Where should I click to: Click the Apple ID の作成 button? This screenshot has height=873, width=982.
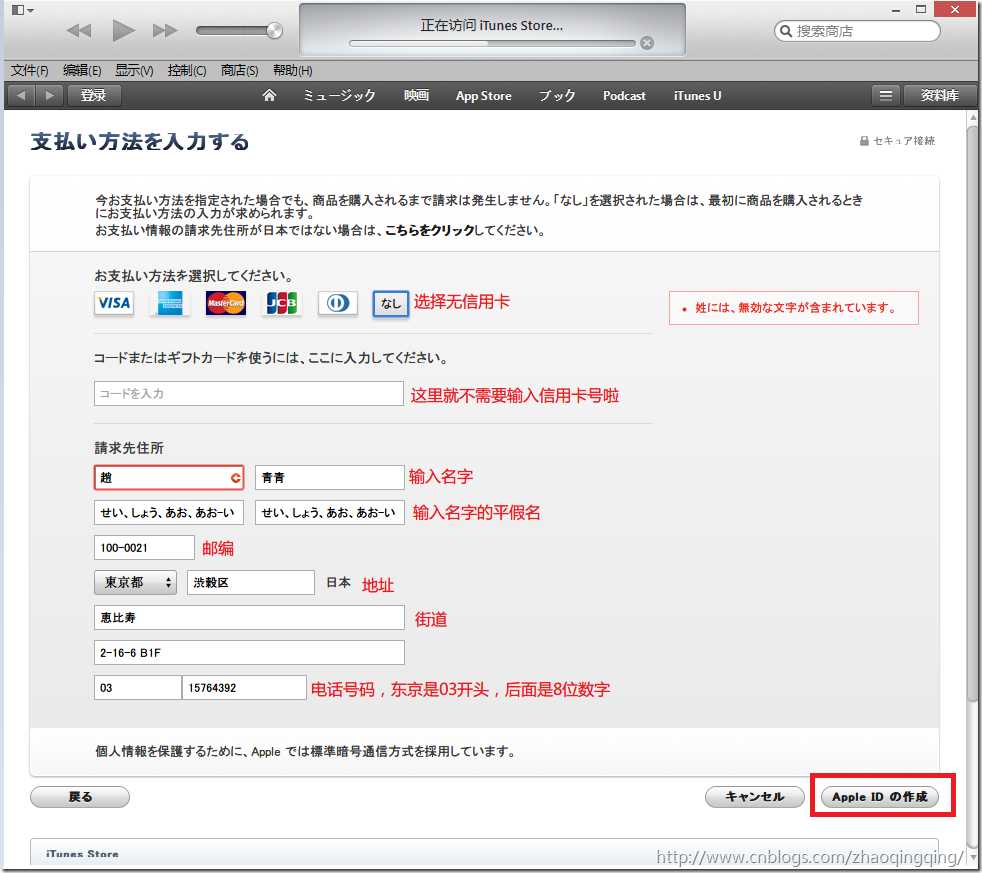881,796
